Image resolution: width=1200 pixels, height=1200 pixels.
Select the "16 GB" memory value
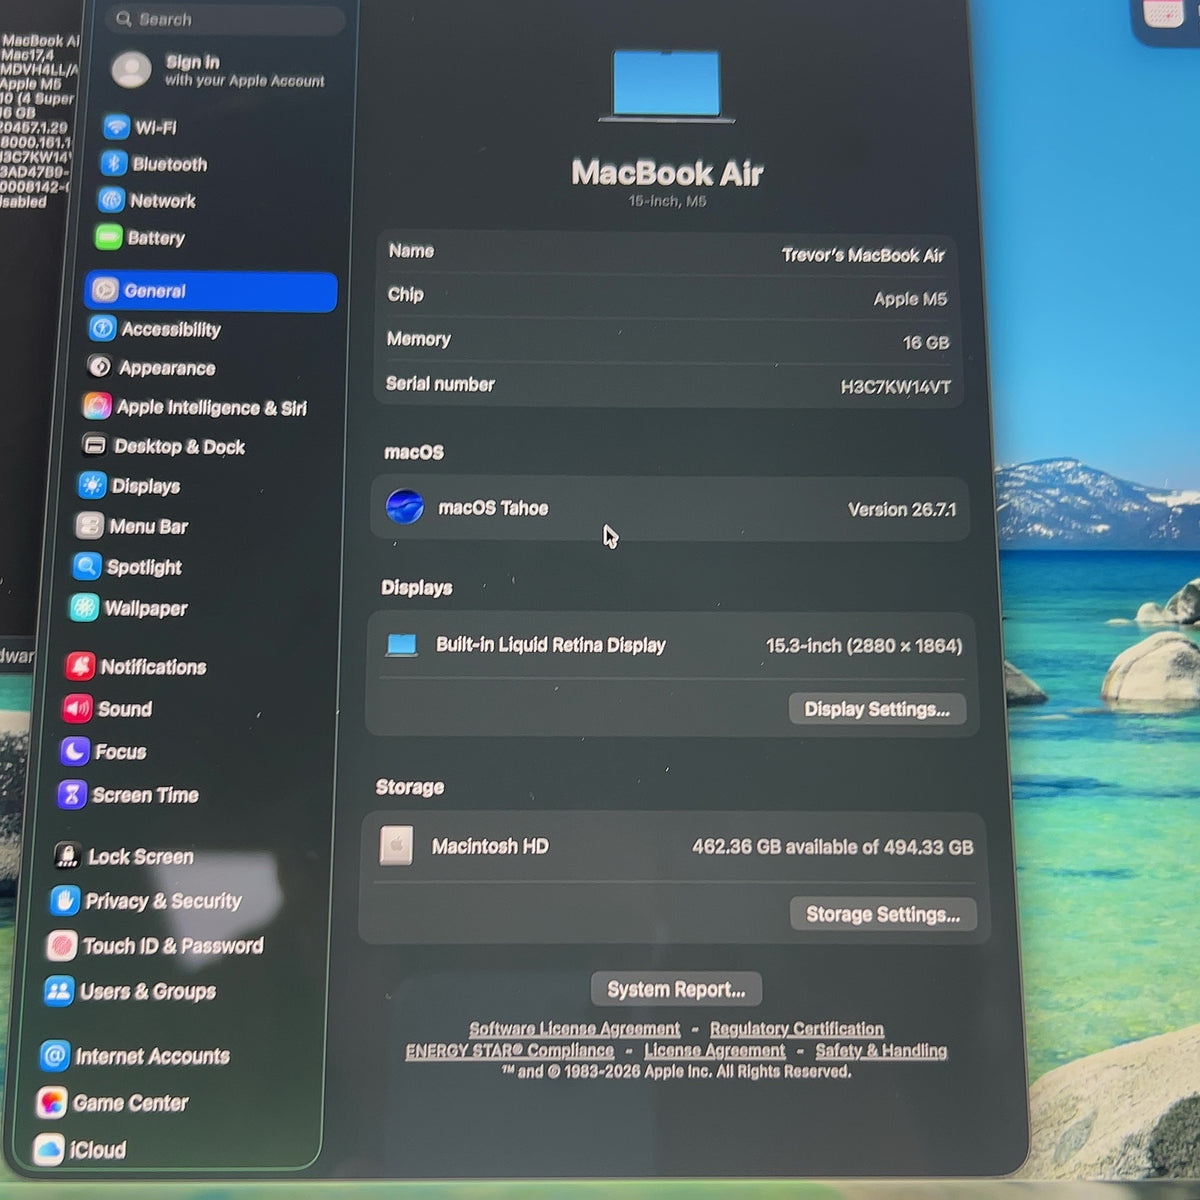926,343
